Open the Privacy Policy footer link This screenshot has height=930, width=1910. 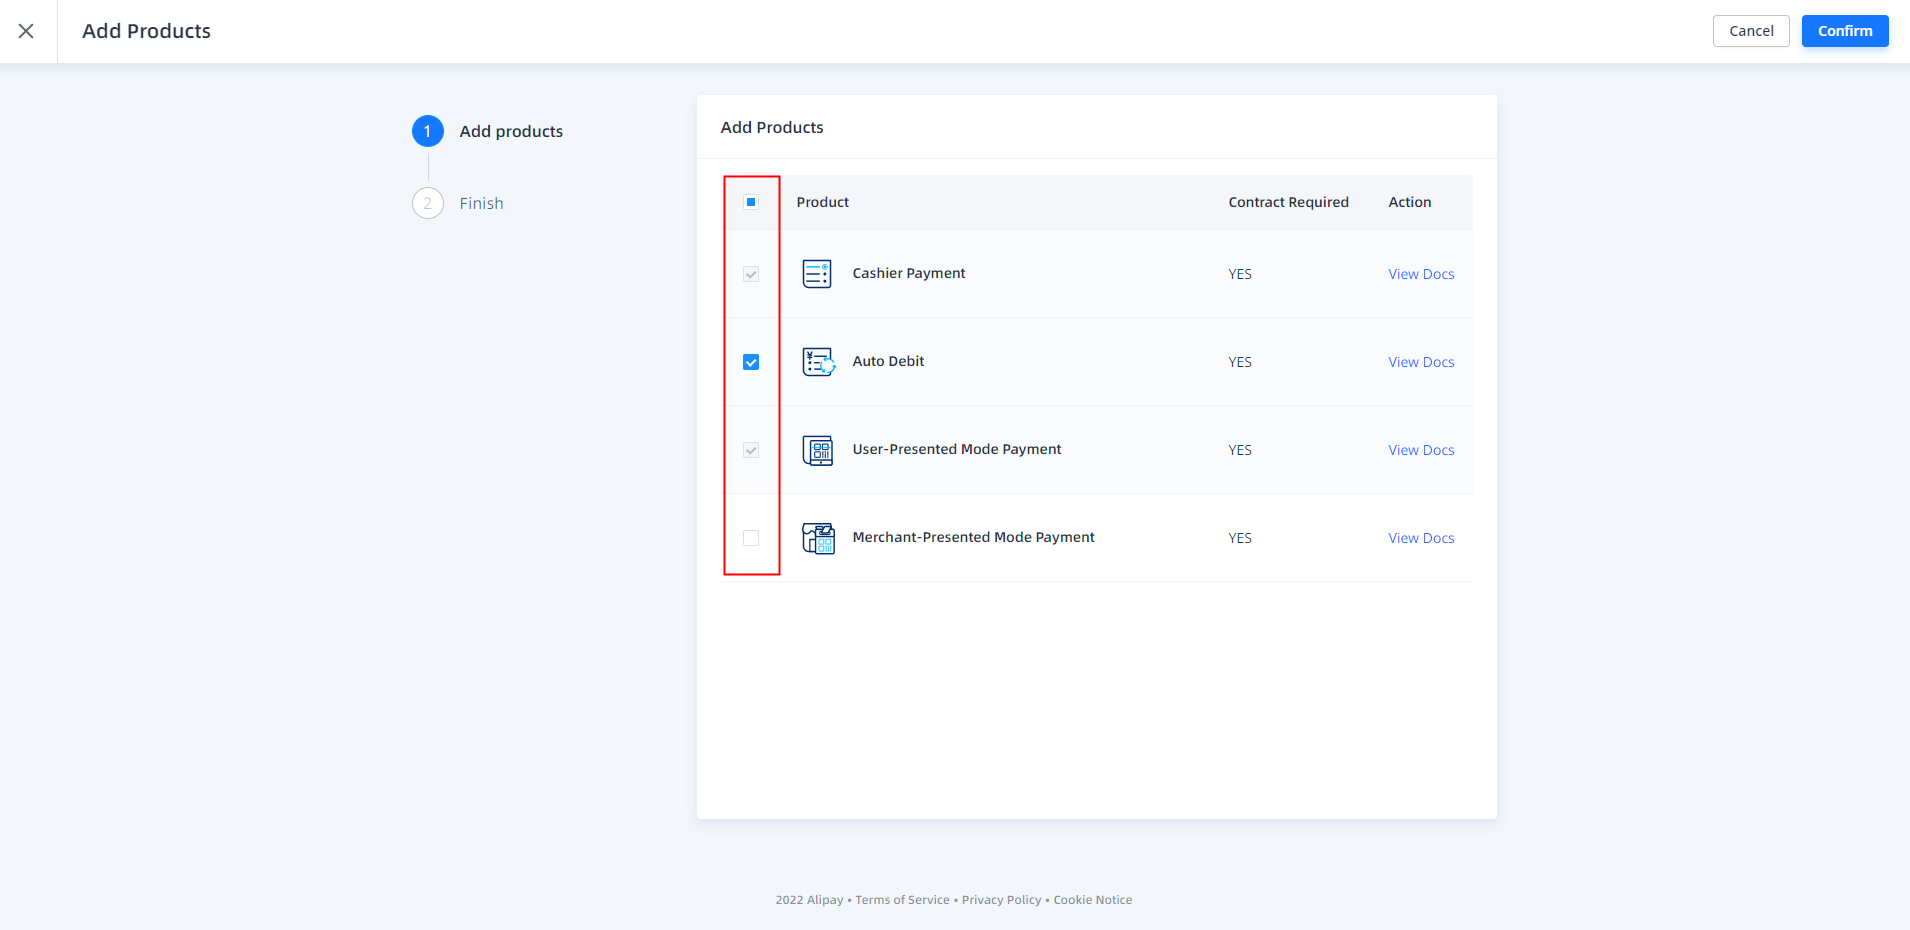pyautogui.click(x=1001, y=900)
